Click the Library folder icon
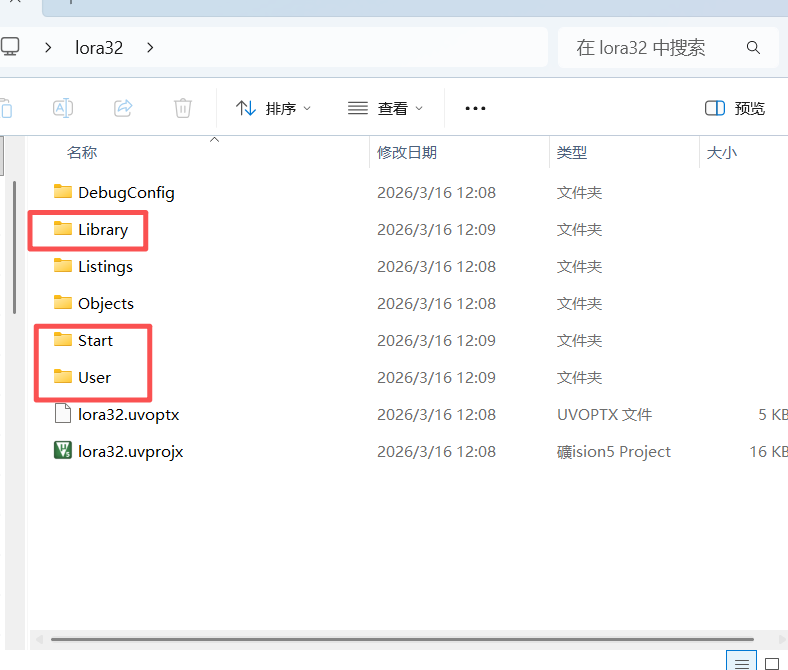This screenshot has width=788, height=670. pyautogui.click(x=63, y=228)
